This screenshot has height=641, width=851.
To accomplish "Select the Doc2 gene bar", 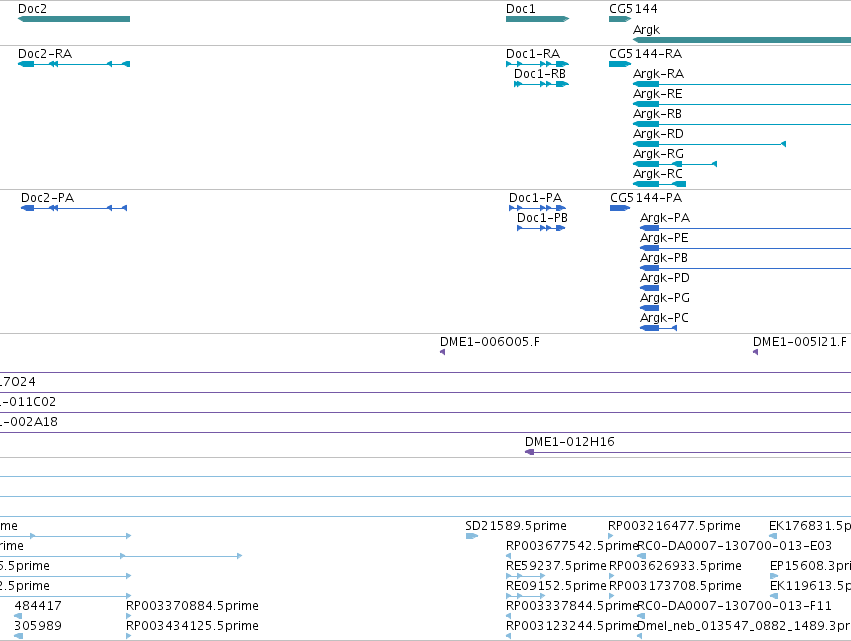I will [x=74, y=19].
